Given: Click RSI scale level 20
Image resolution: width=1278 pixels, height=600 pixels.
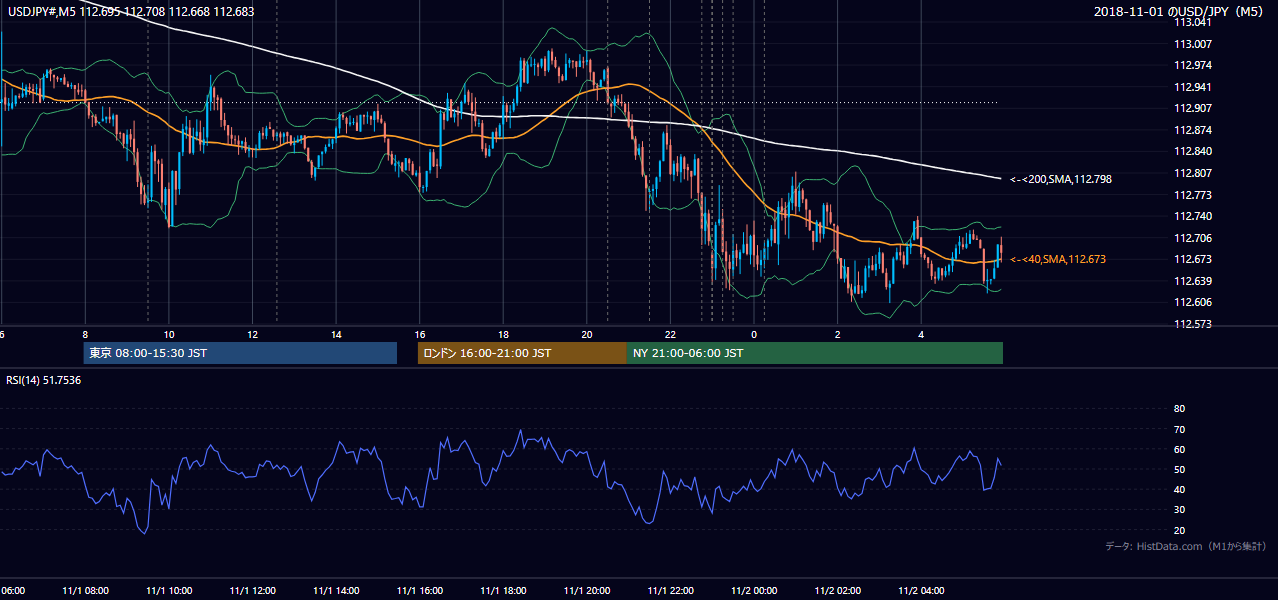Looking at the screenshot, I should (x=1179, y=530).
